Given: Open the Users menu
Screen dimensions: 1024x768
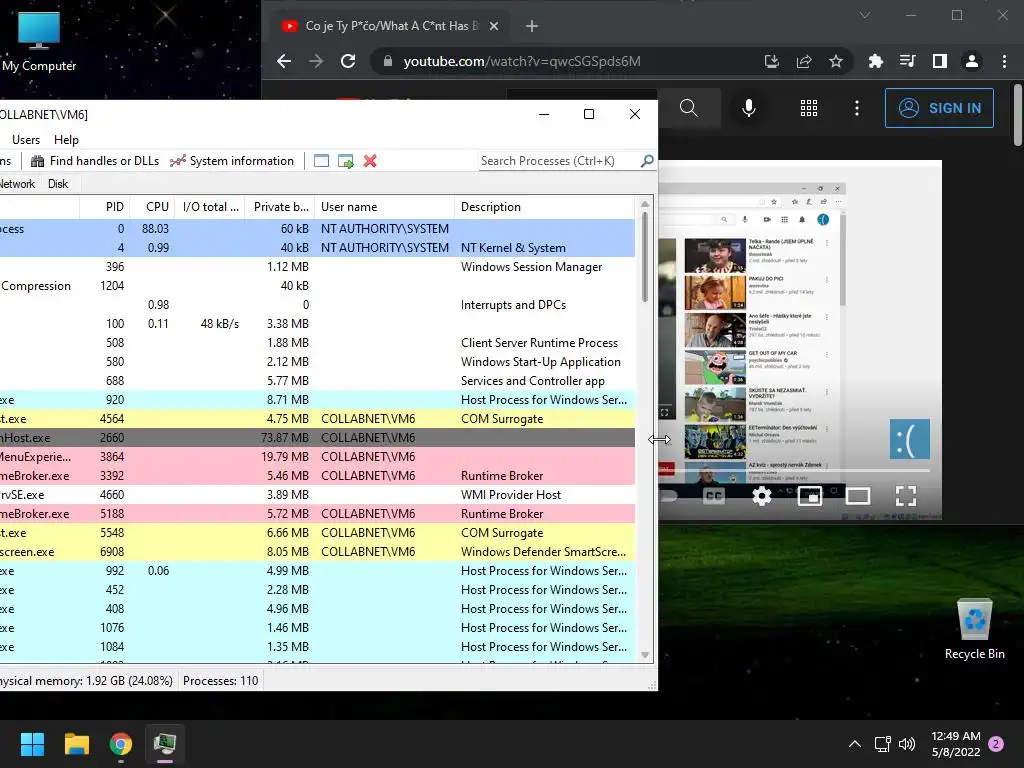Looking at the screenshot, I should (26, 140).
